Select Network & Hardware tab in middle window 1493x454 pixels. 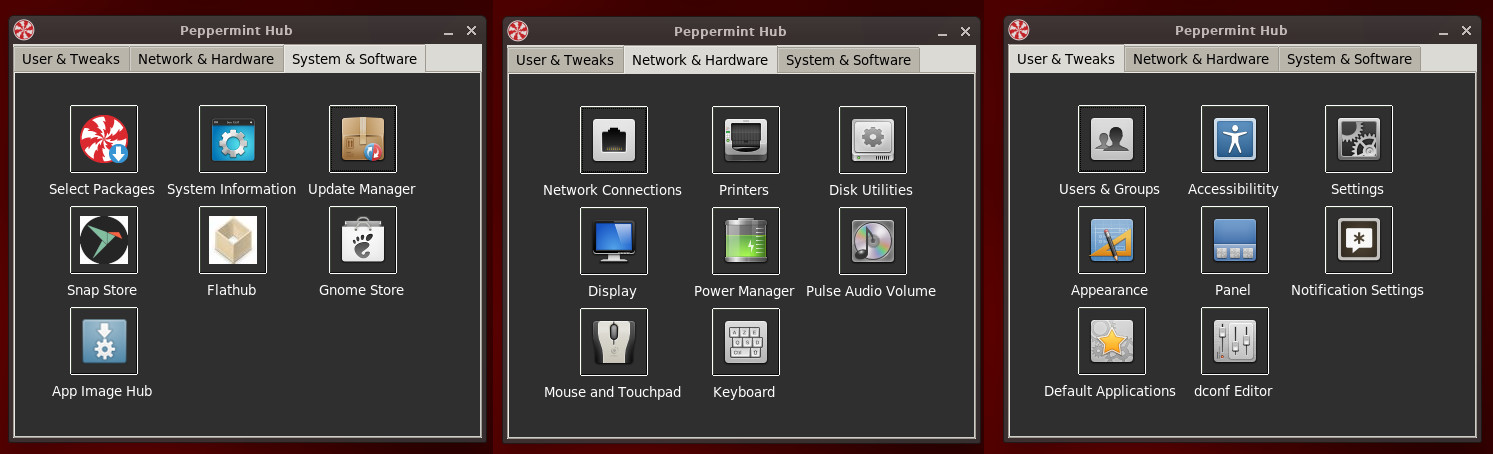pyautogui.click(x=700, y=60)
